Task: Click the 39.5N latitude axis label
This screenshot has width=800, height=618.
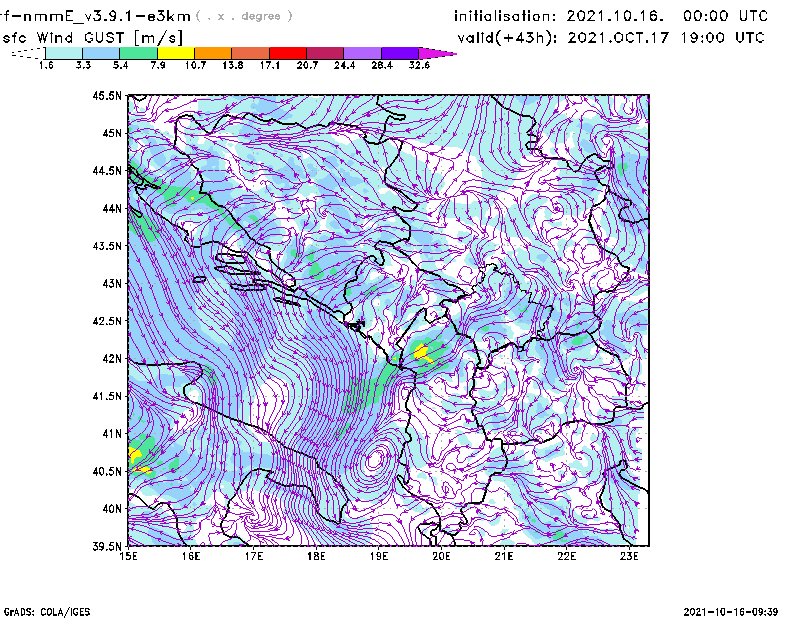Action: (x=107, y=546)
